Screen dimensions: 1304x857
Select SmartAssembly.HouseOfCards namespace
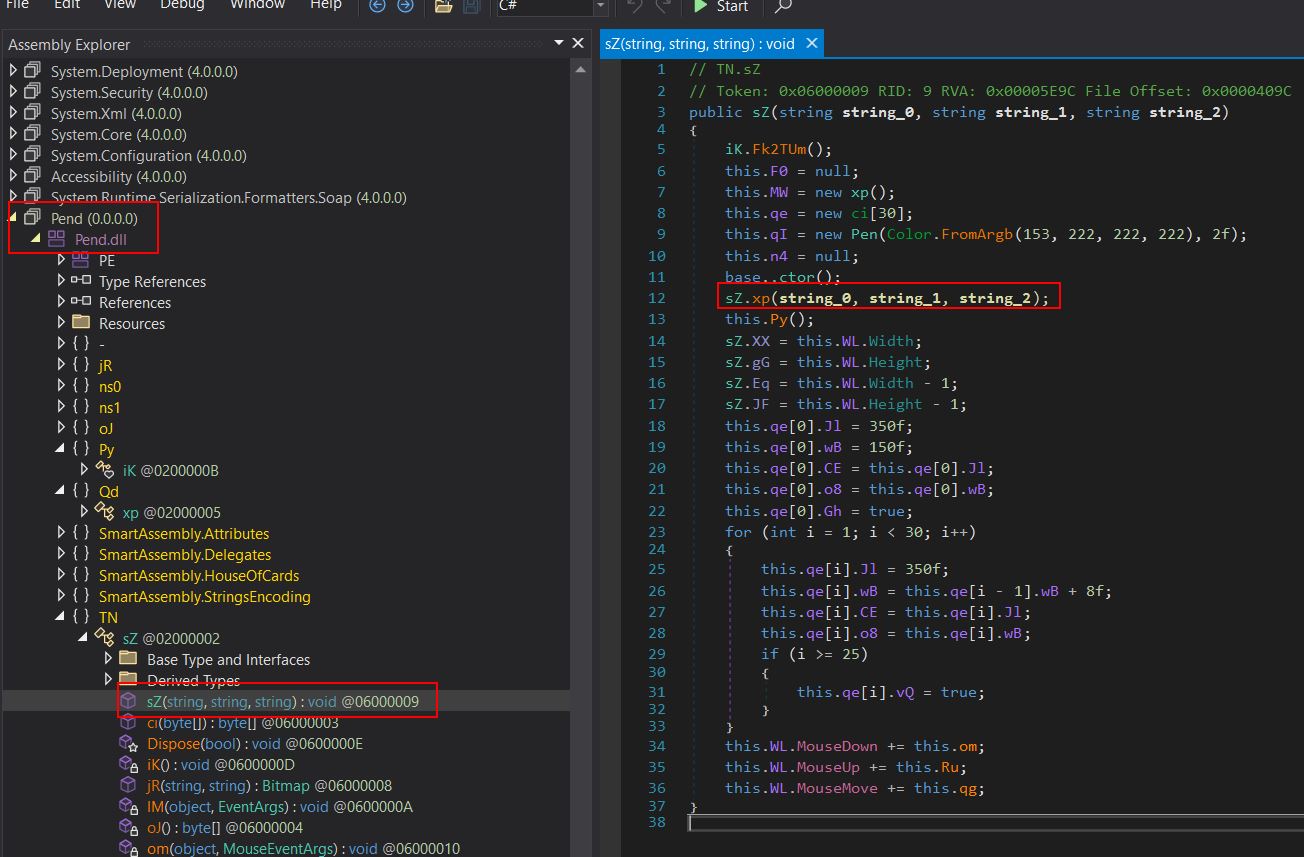coord(199,575)
